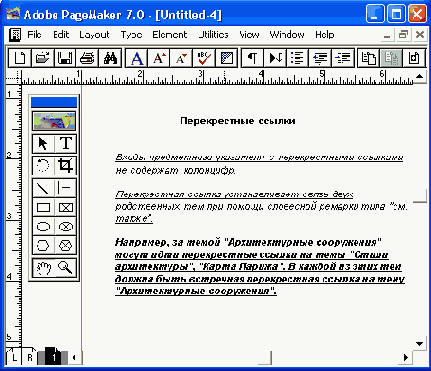Select the Hand tool
The width and height of the screenshot is (431, 371).
[x=43, y=268]
